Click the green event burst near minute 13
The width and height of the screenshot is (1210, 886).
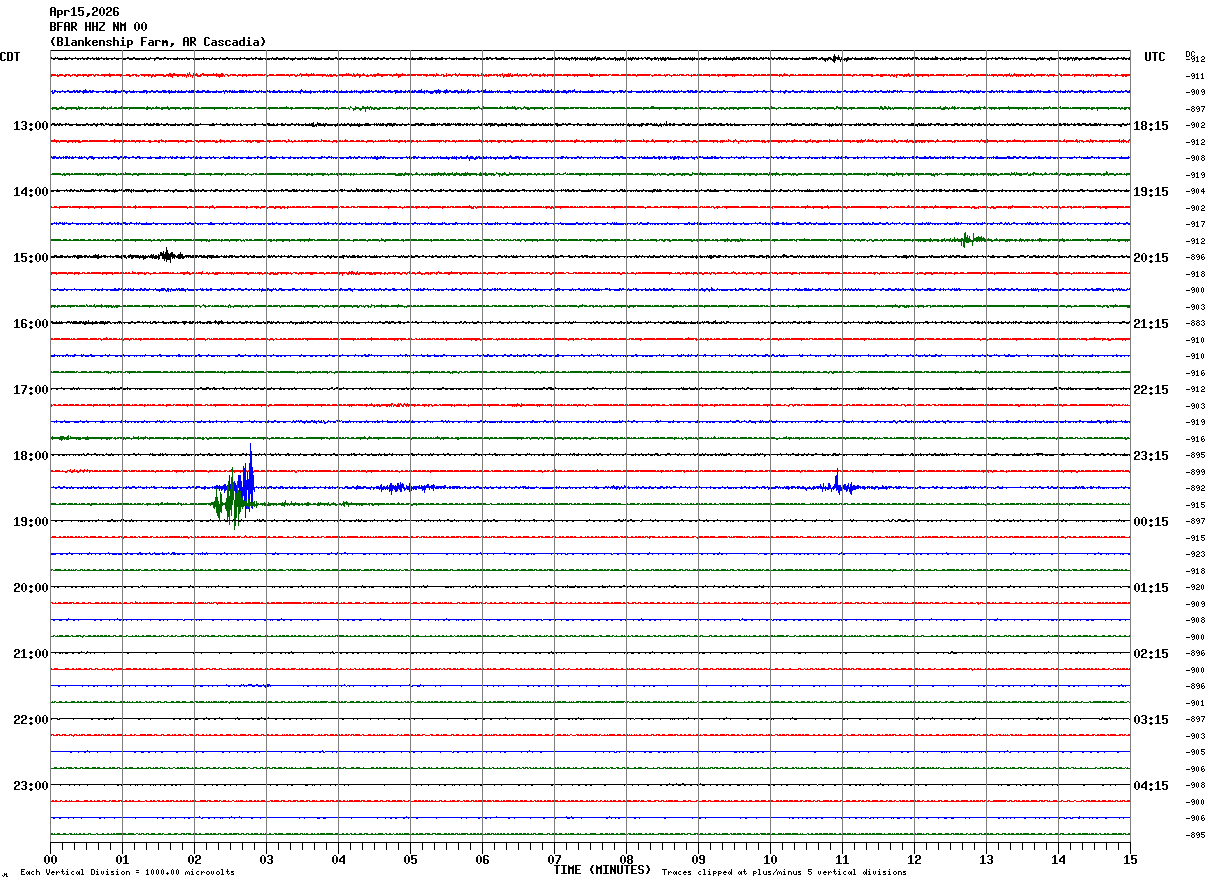click(x=968, y=239)
